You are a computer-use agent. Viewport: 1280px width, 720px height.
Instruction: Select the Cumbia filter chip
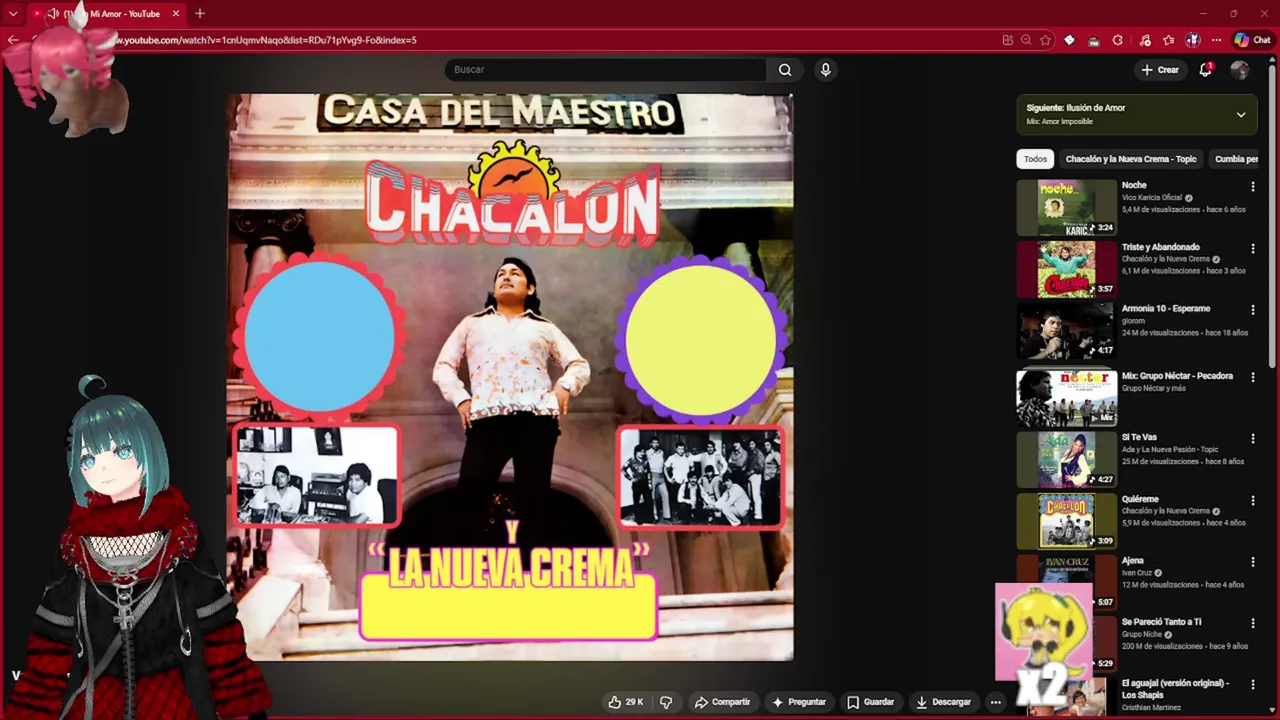1236,159
